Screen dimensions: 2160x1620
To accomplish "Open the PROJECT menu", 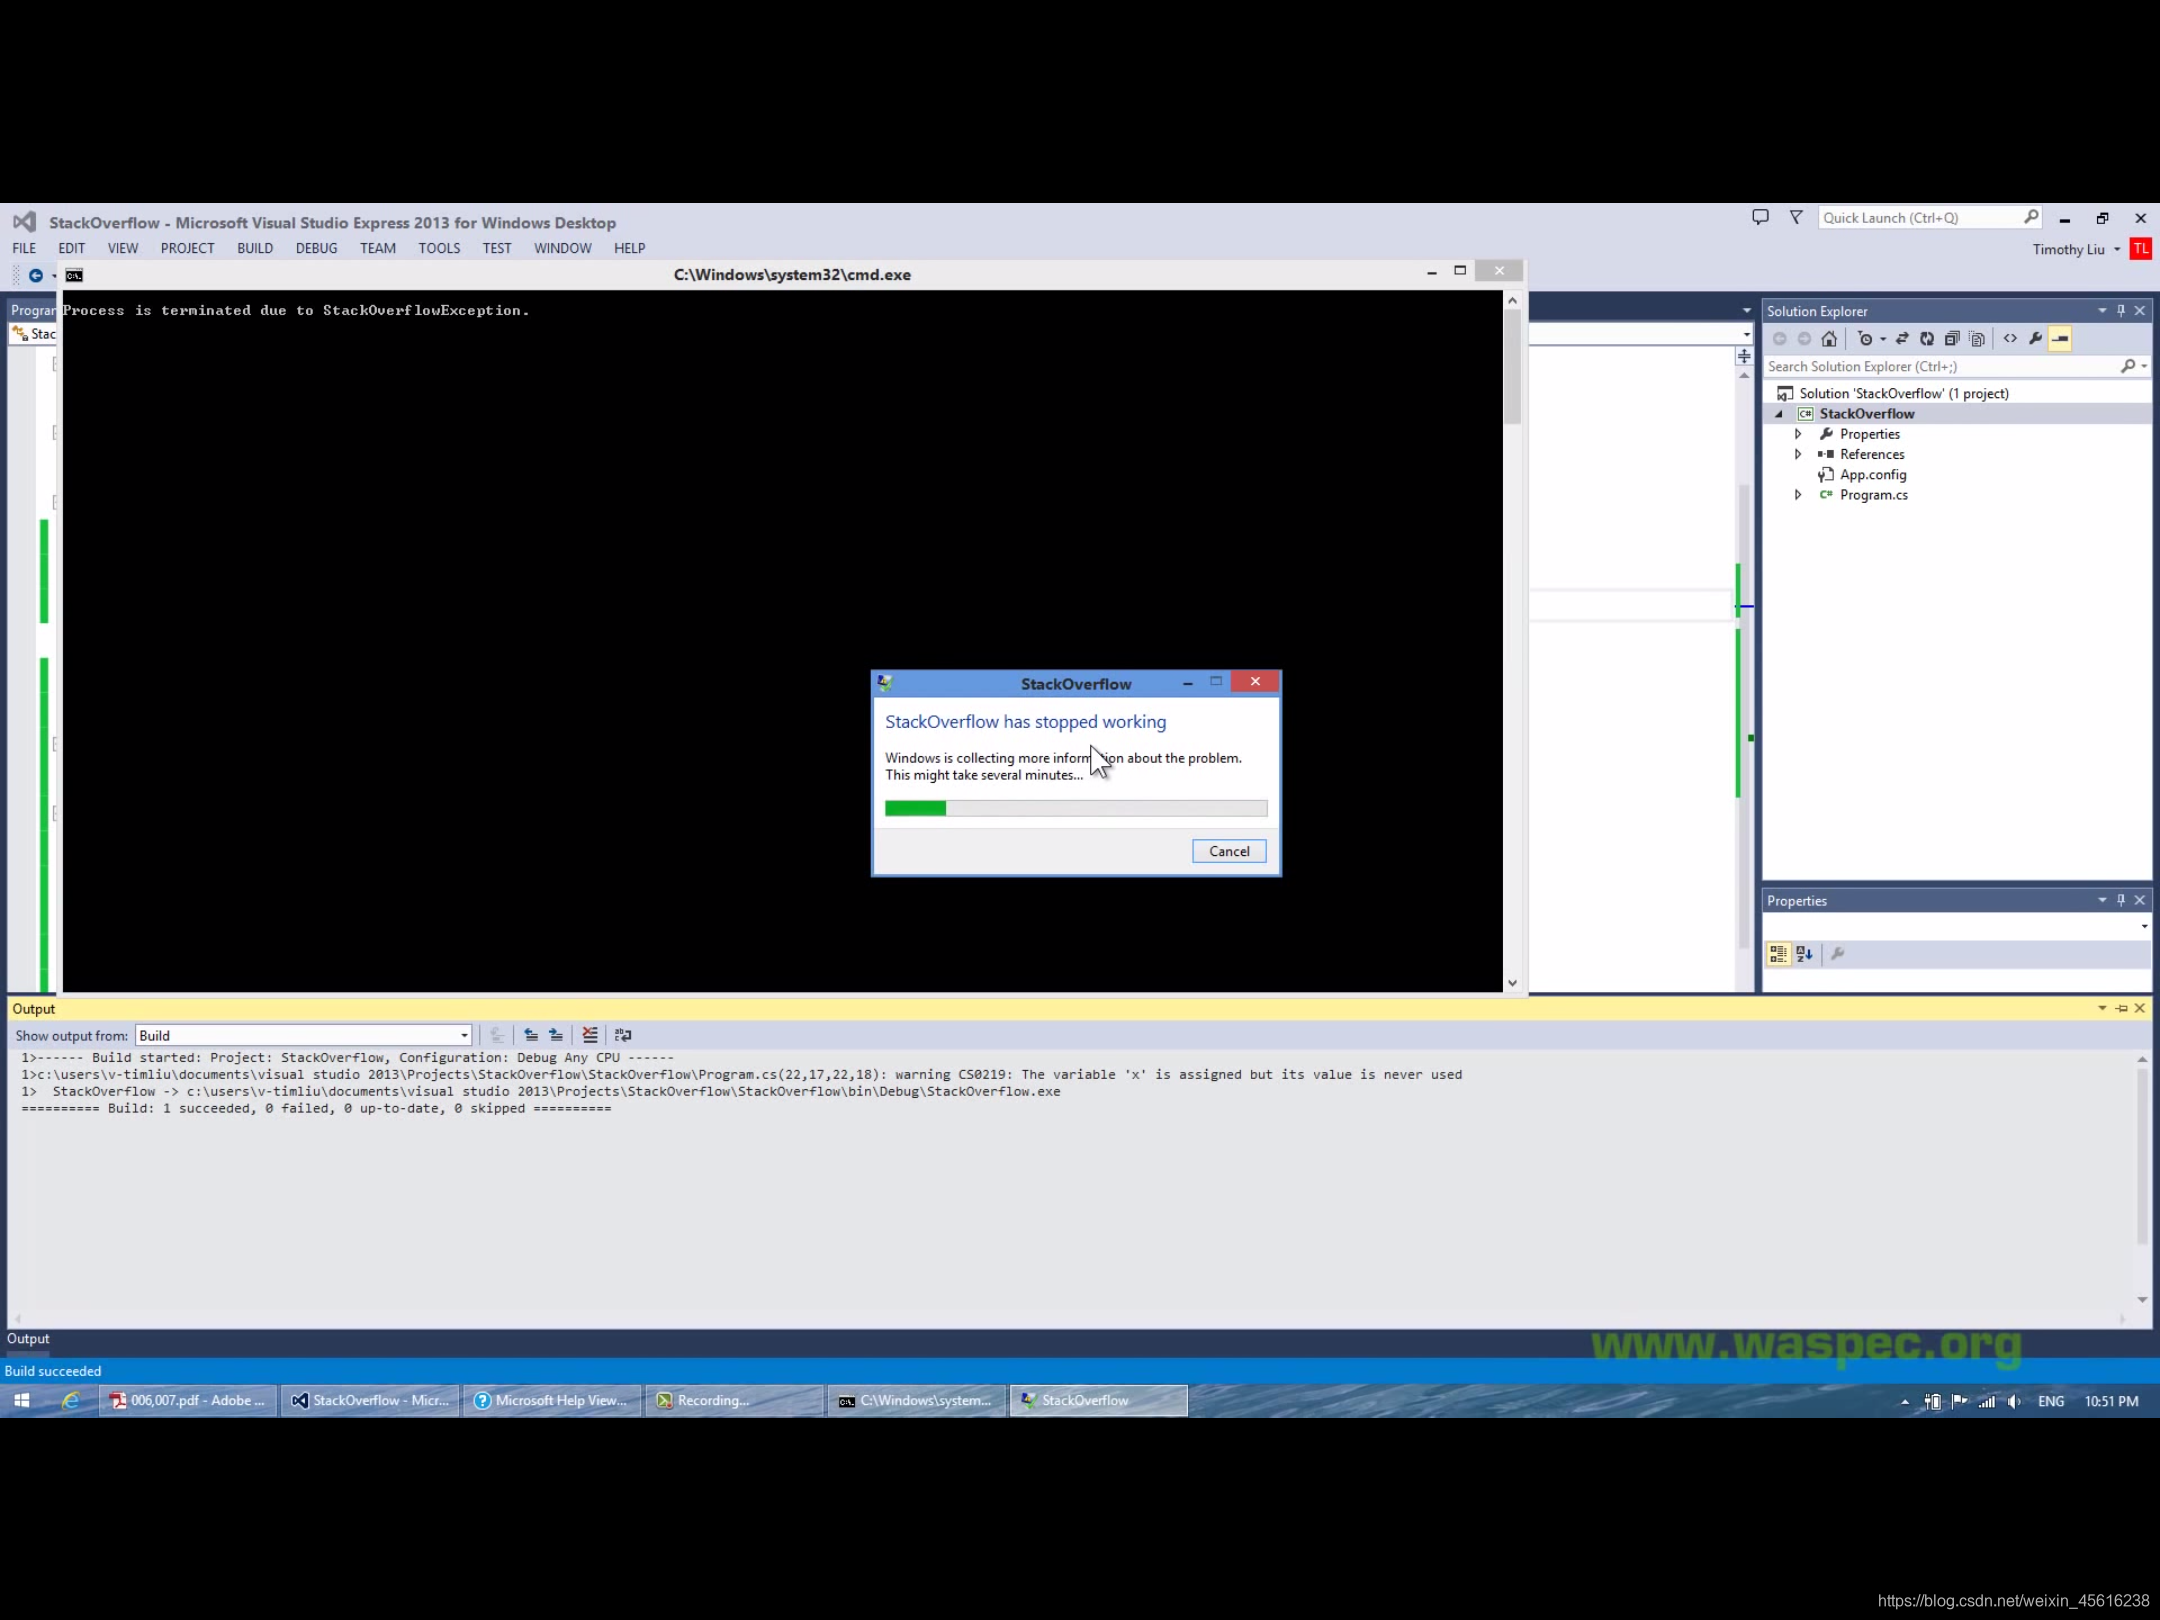I will pos(187,248).
